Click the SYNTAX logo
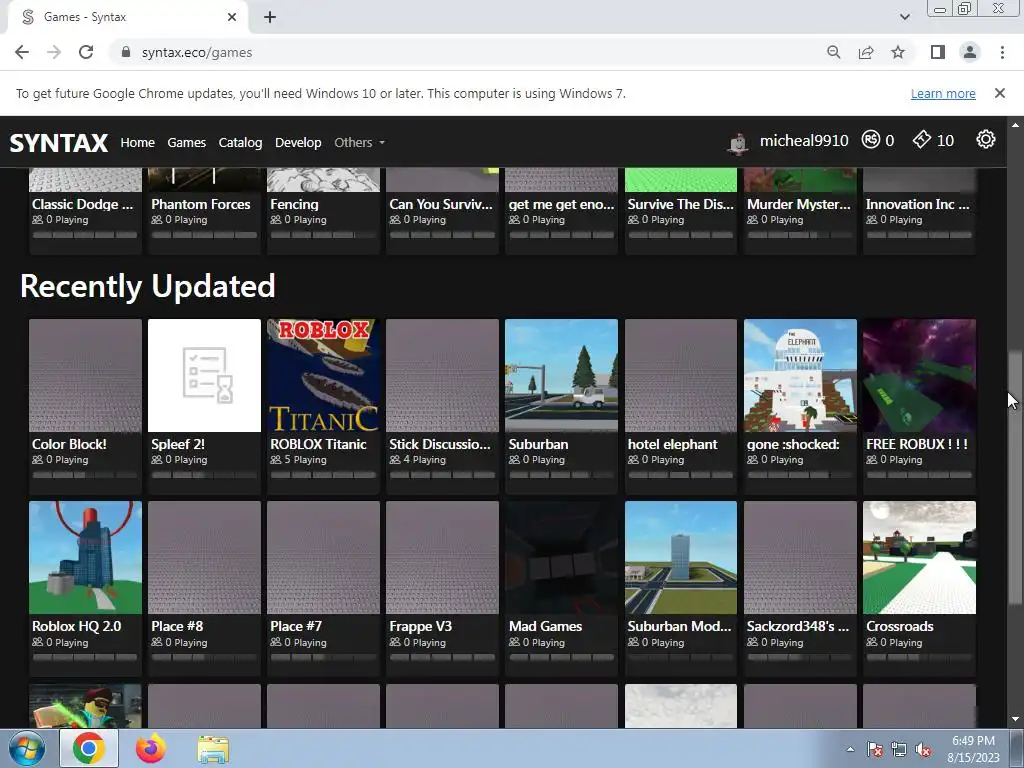The image size is (1024, 768). click(x=59, y=142)
